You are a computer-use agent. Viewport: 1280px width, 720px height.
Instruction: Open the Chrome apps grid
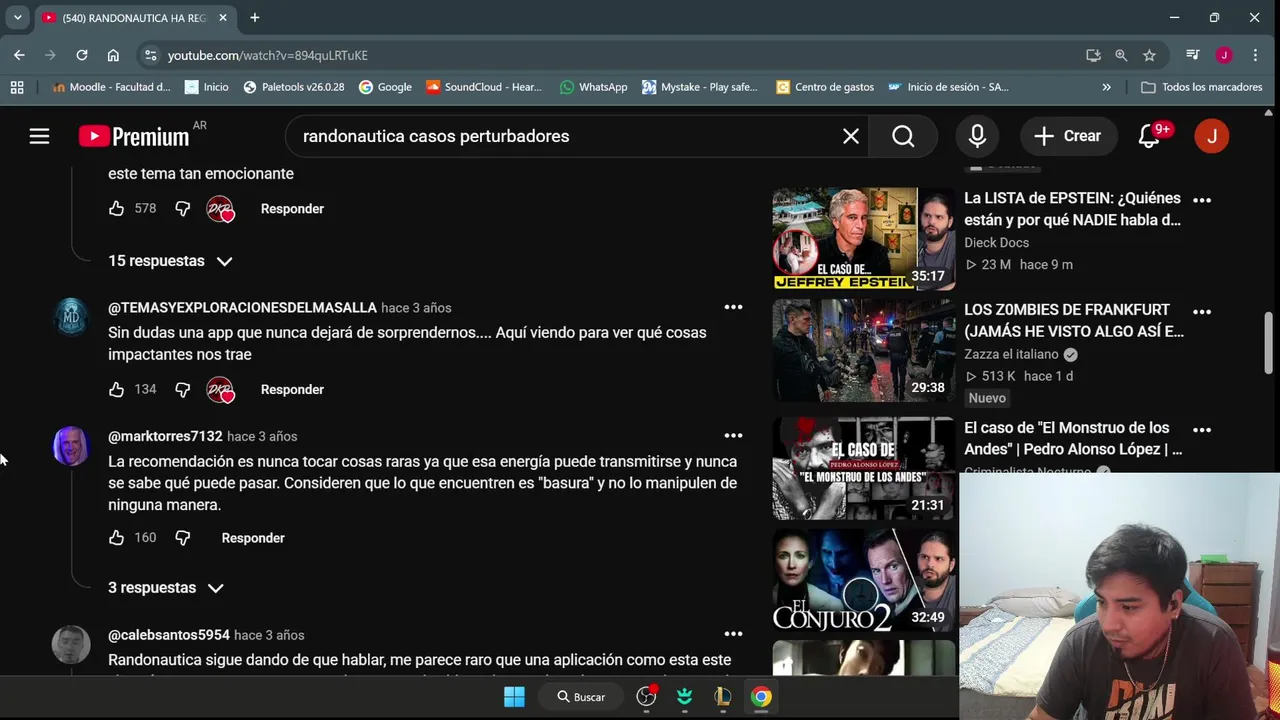click(x=17, y=87)
